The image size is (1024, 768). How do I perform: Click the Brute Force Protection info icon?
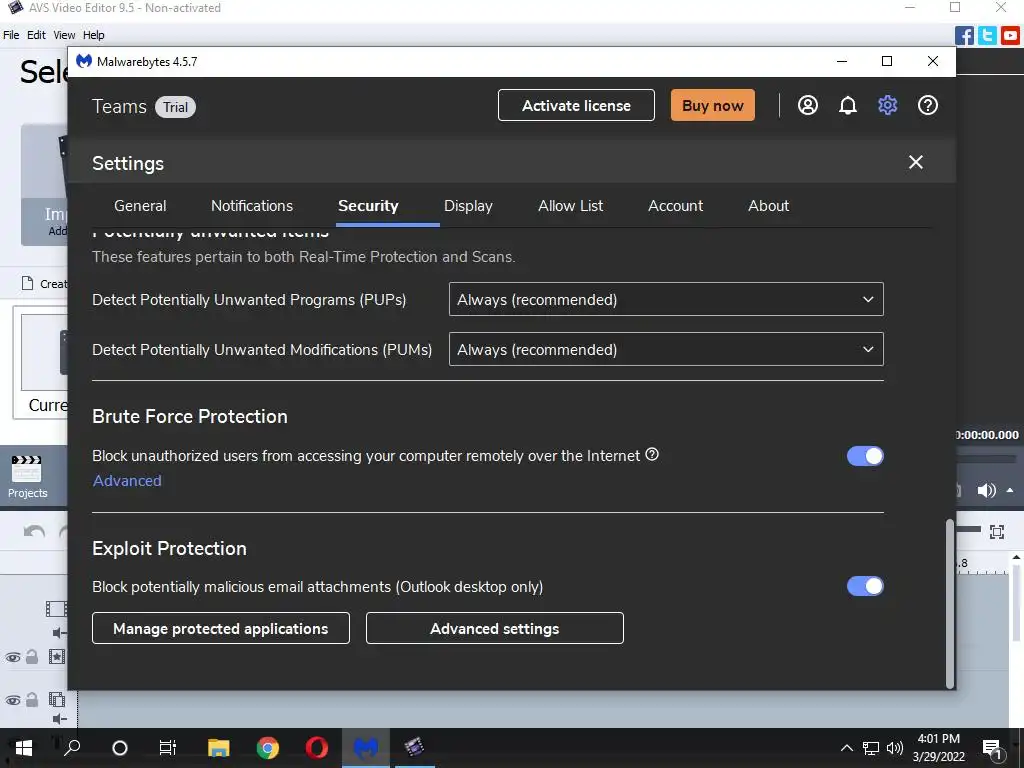pos(652,455)
